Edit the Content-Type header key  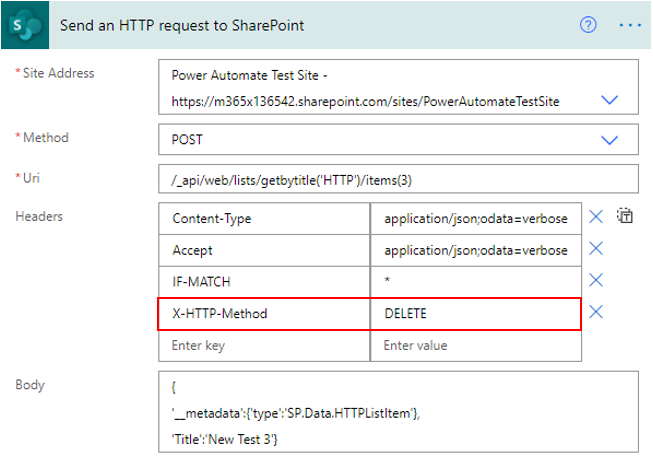[x=264, y=219]
